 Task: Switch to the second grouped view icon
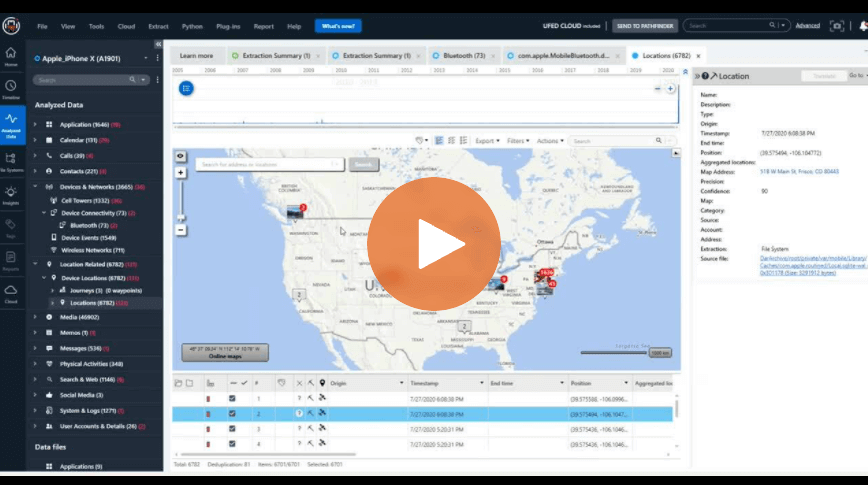pyautogui.click(x=451, y=141)
